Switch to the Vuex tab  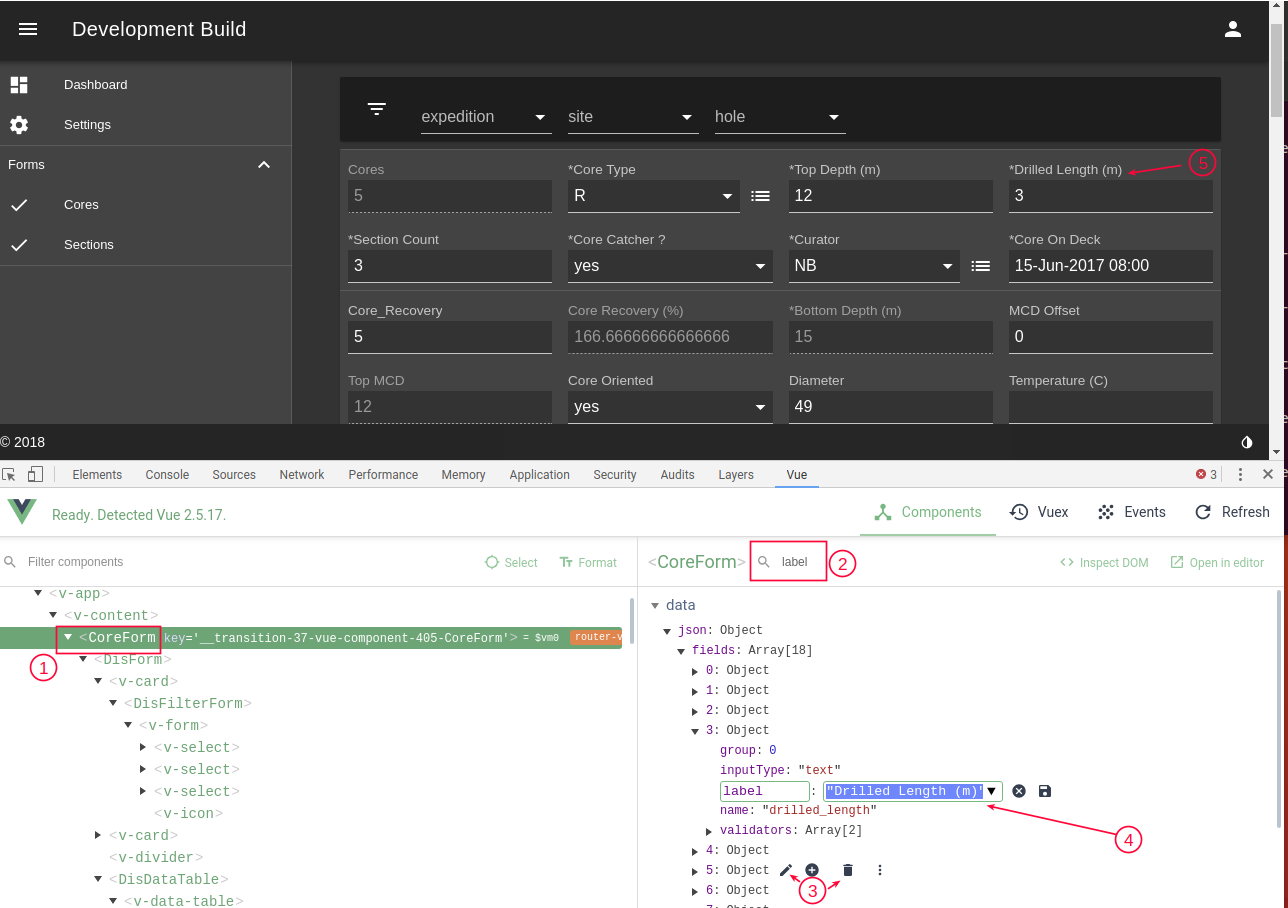click(x=1039, y=512)
